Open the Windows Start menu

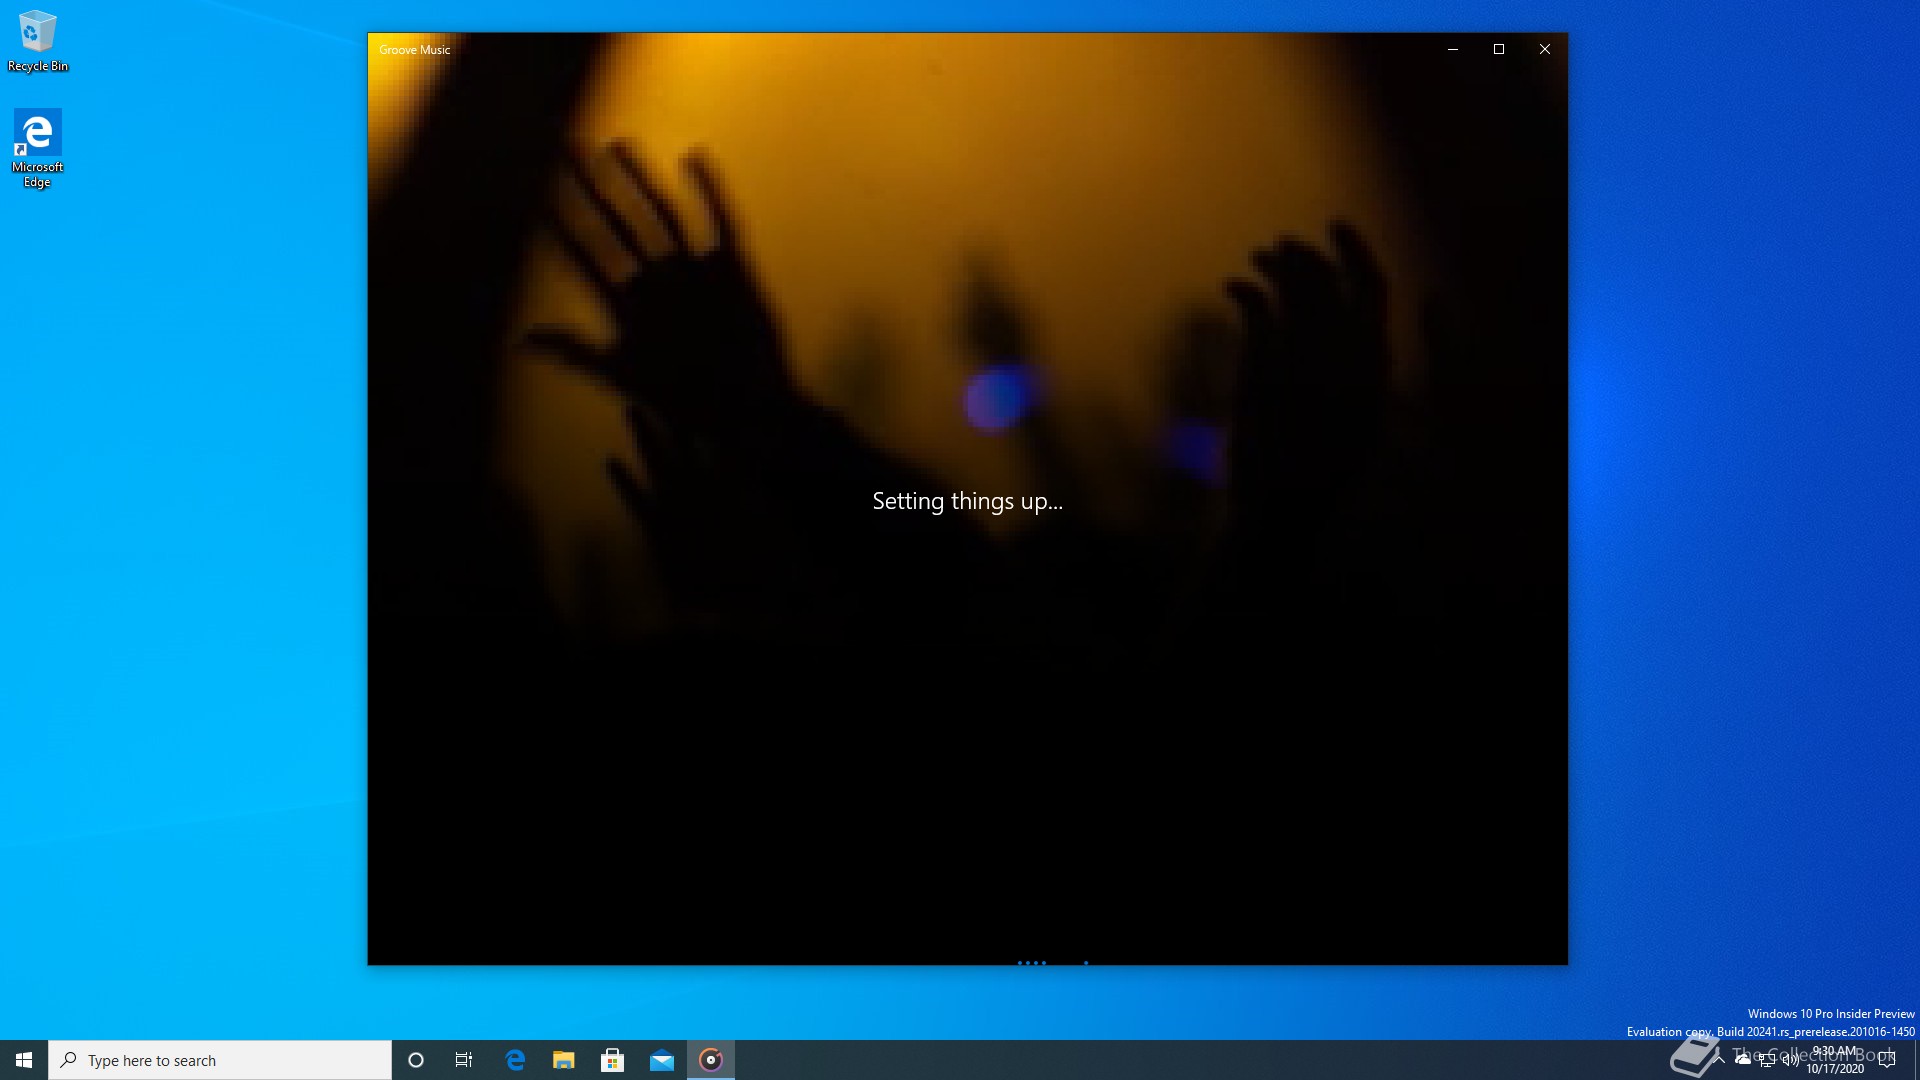(24, 1060)
